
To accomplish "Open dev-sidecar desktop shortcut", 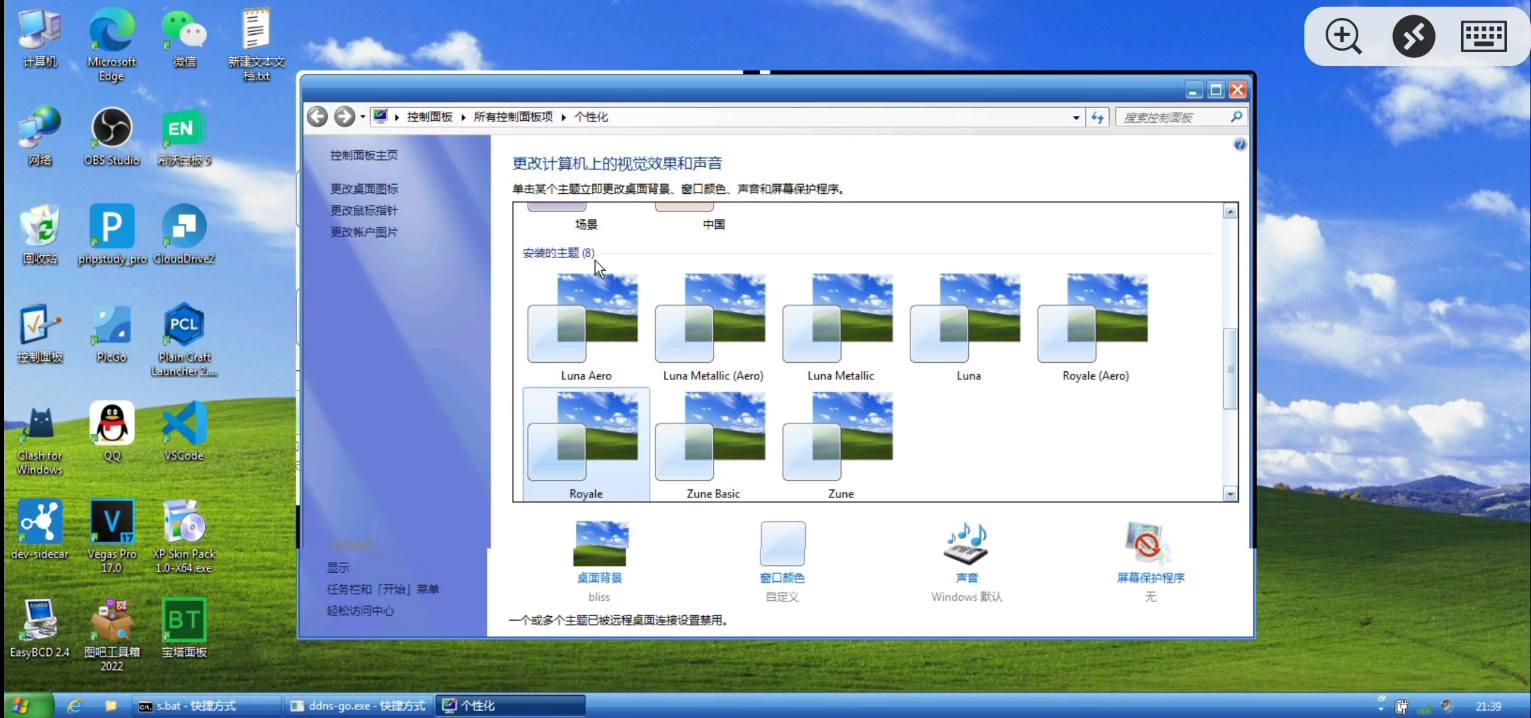I will (40, 529).
